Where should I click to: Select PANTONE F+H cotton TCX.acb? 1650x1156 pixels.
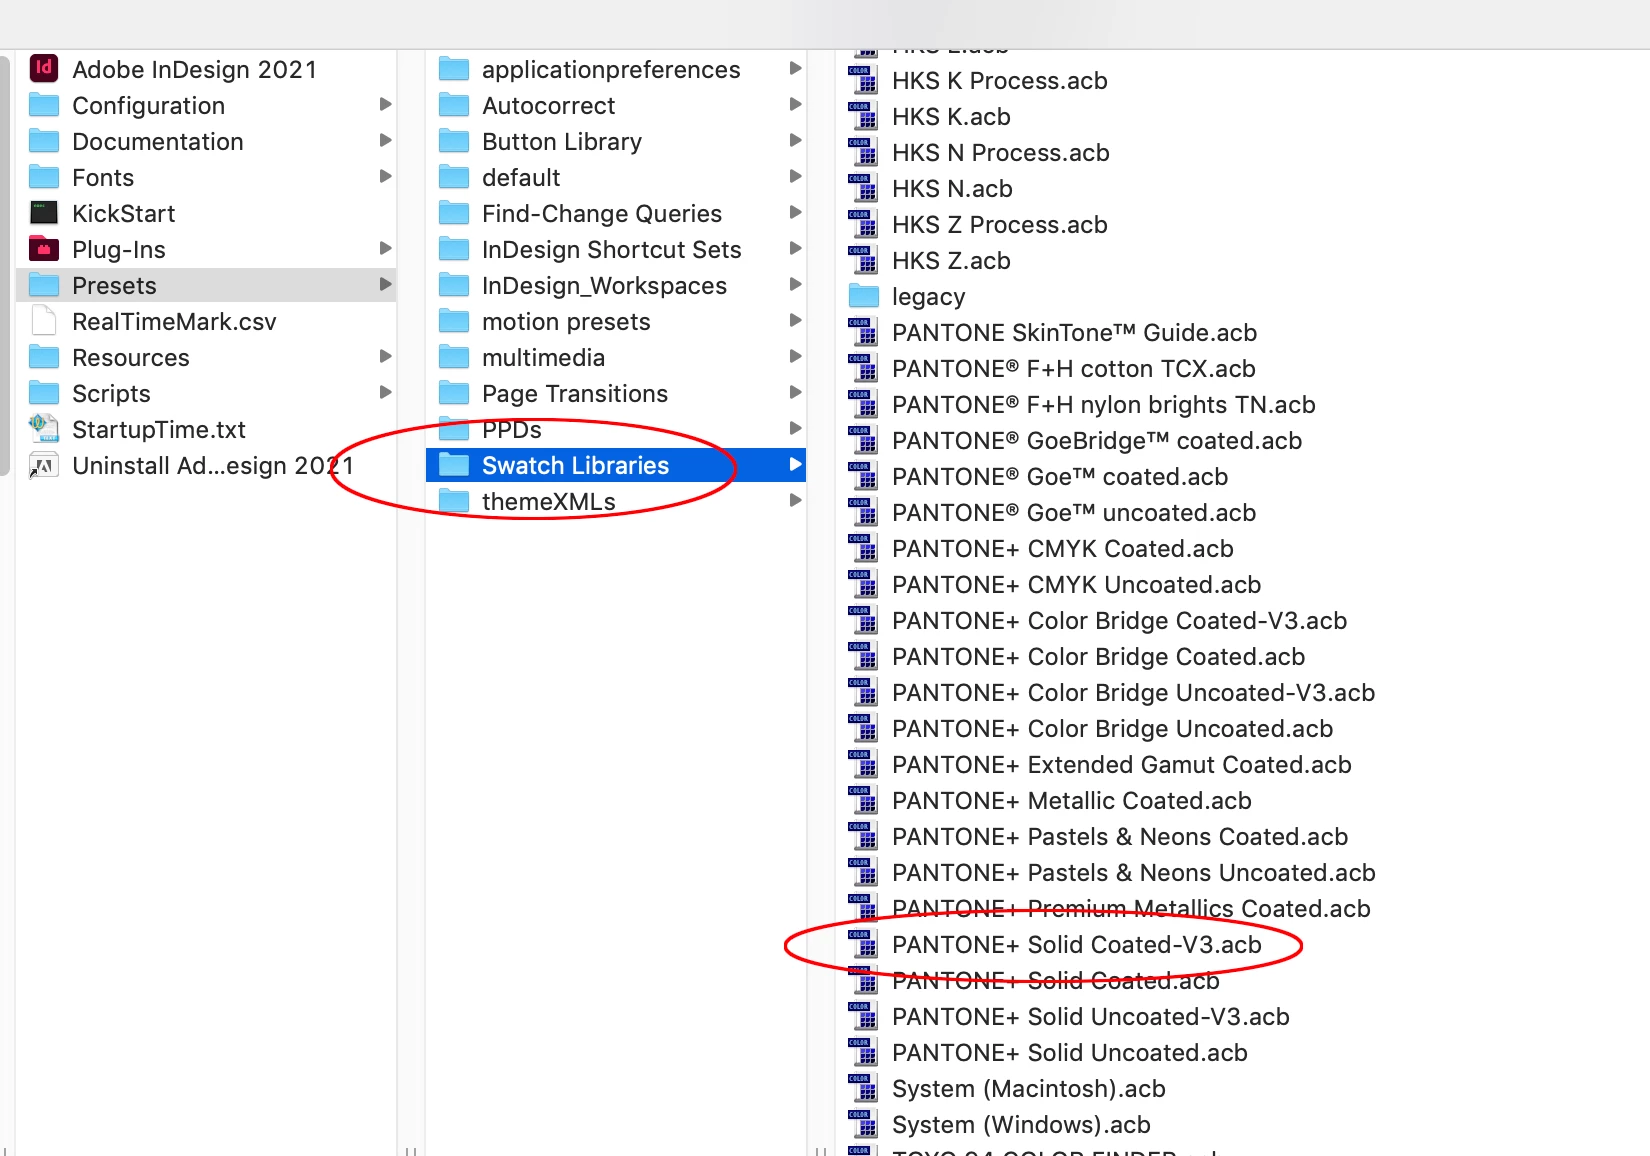pyautogui.click(x=1073, y=369)
